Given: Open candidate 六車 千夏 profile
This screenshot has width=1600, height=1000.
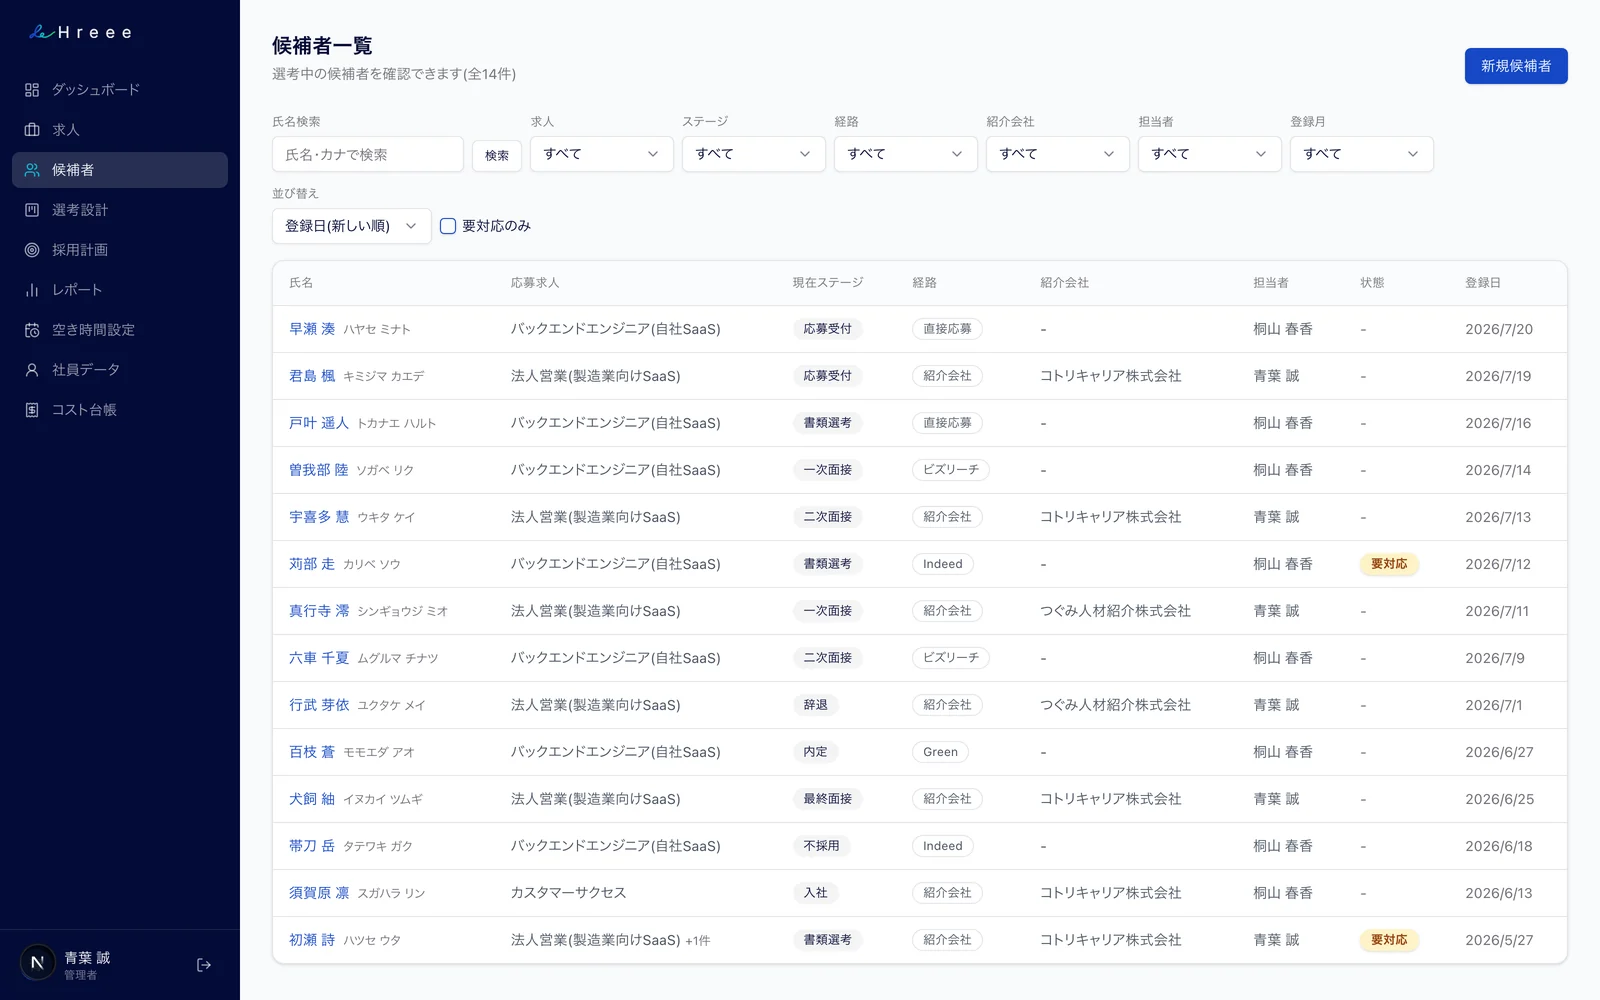Looking at the screenshot, I should pos(319,658).
